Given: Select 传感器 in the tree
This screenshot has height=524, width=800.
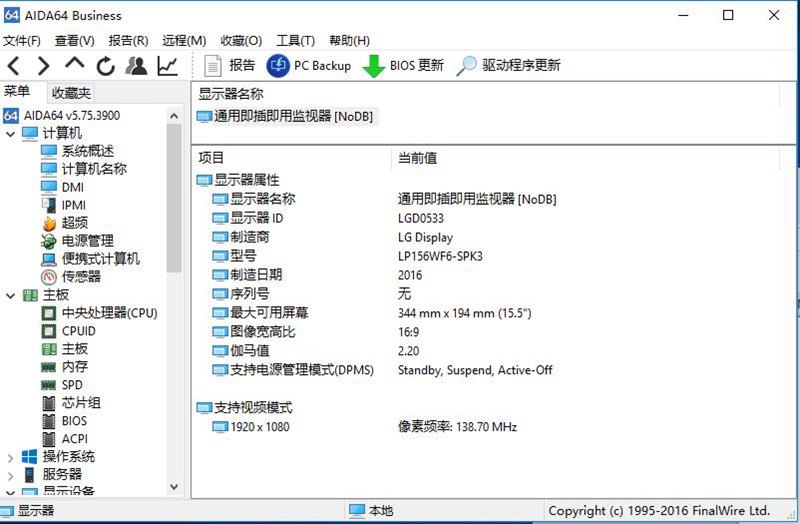Looking at the screenshot, I should pyautogui.click(x=71, y=277).
